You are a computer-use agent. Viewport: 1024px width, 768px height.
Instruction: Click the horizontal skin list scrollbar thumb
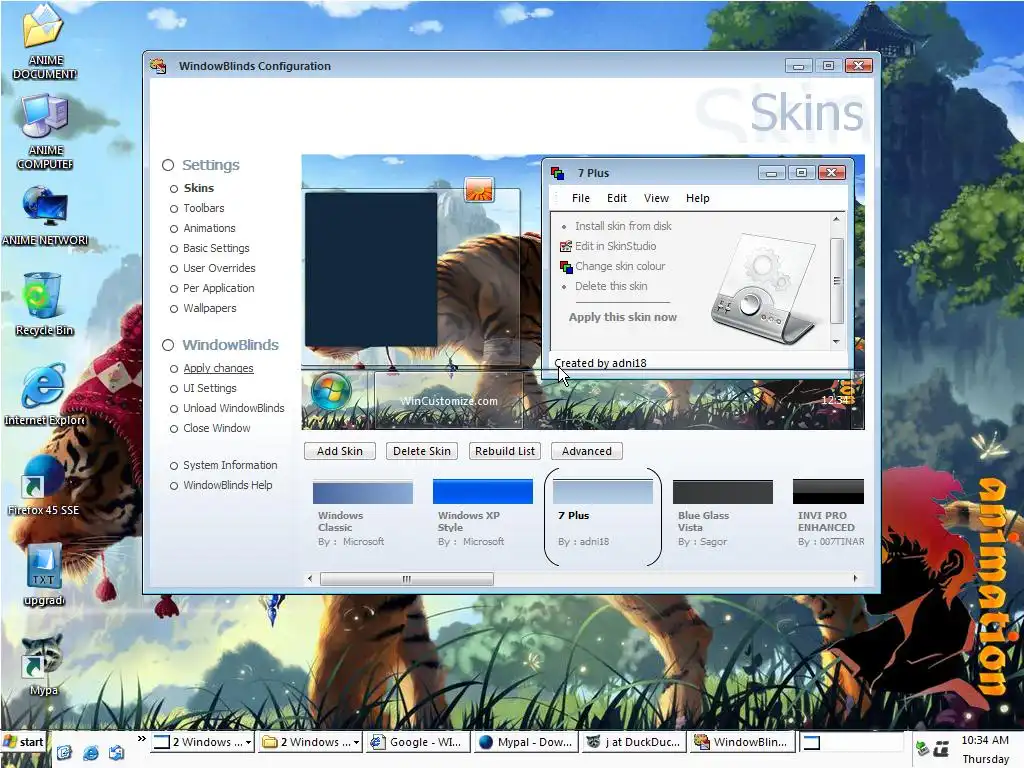tap(406, 579)
